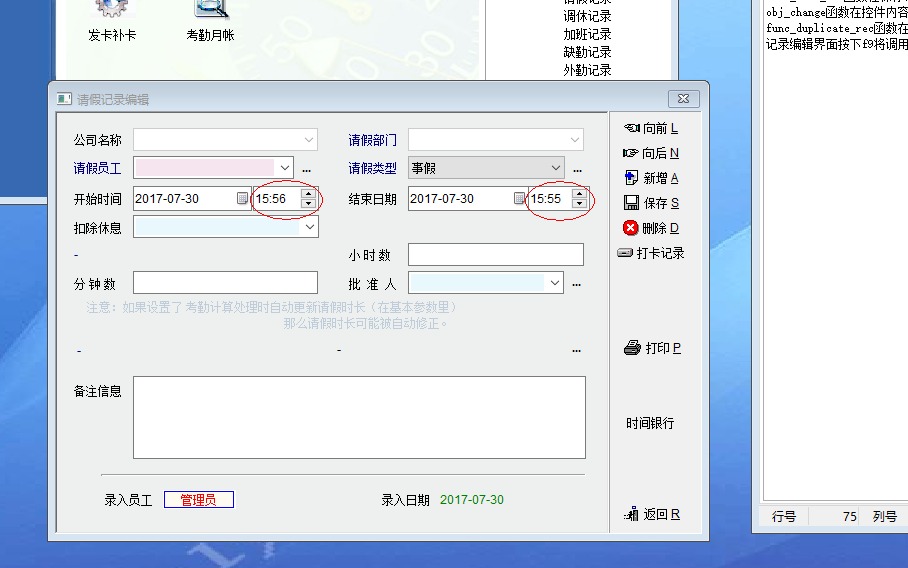Open 打卡记录 punch records
This screenshot has height=568, width=908.
coord(651,253)
